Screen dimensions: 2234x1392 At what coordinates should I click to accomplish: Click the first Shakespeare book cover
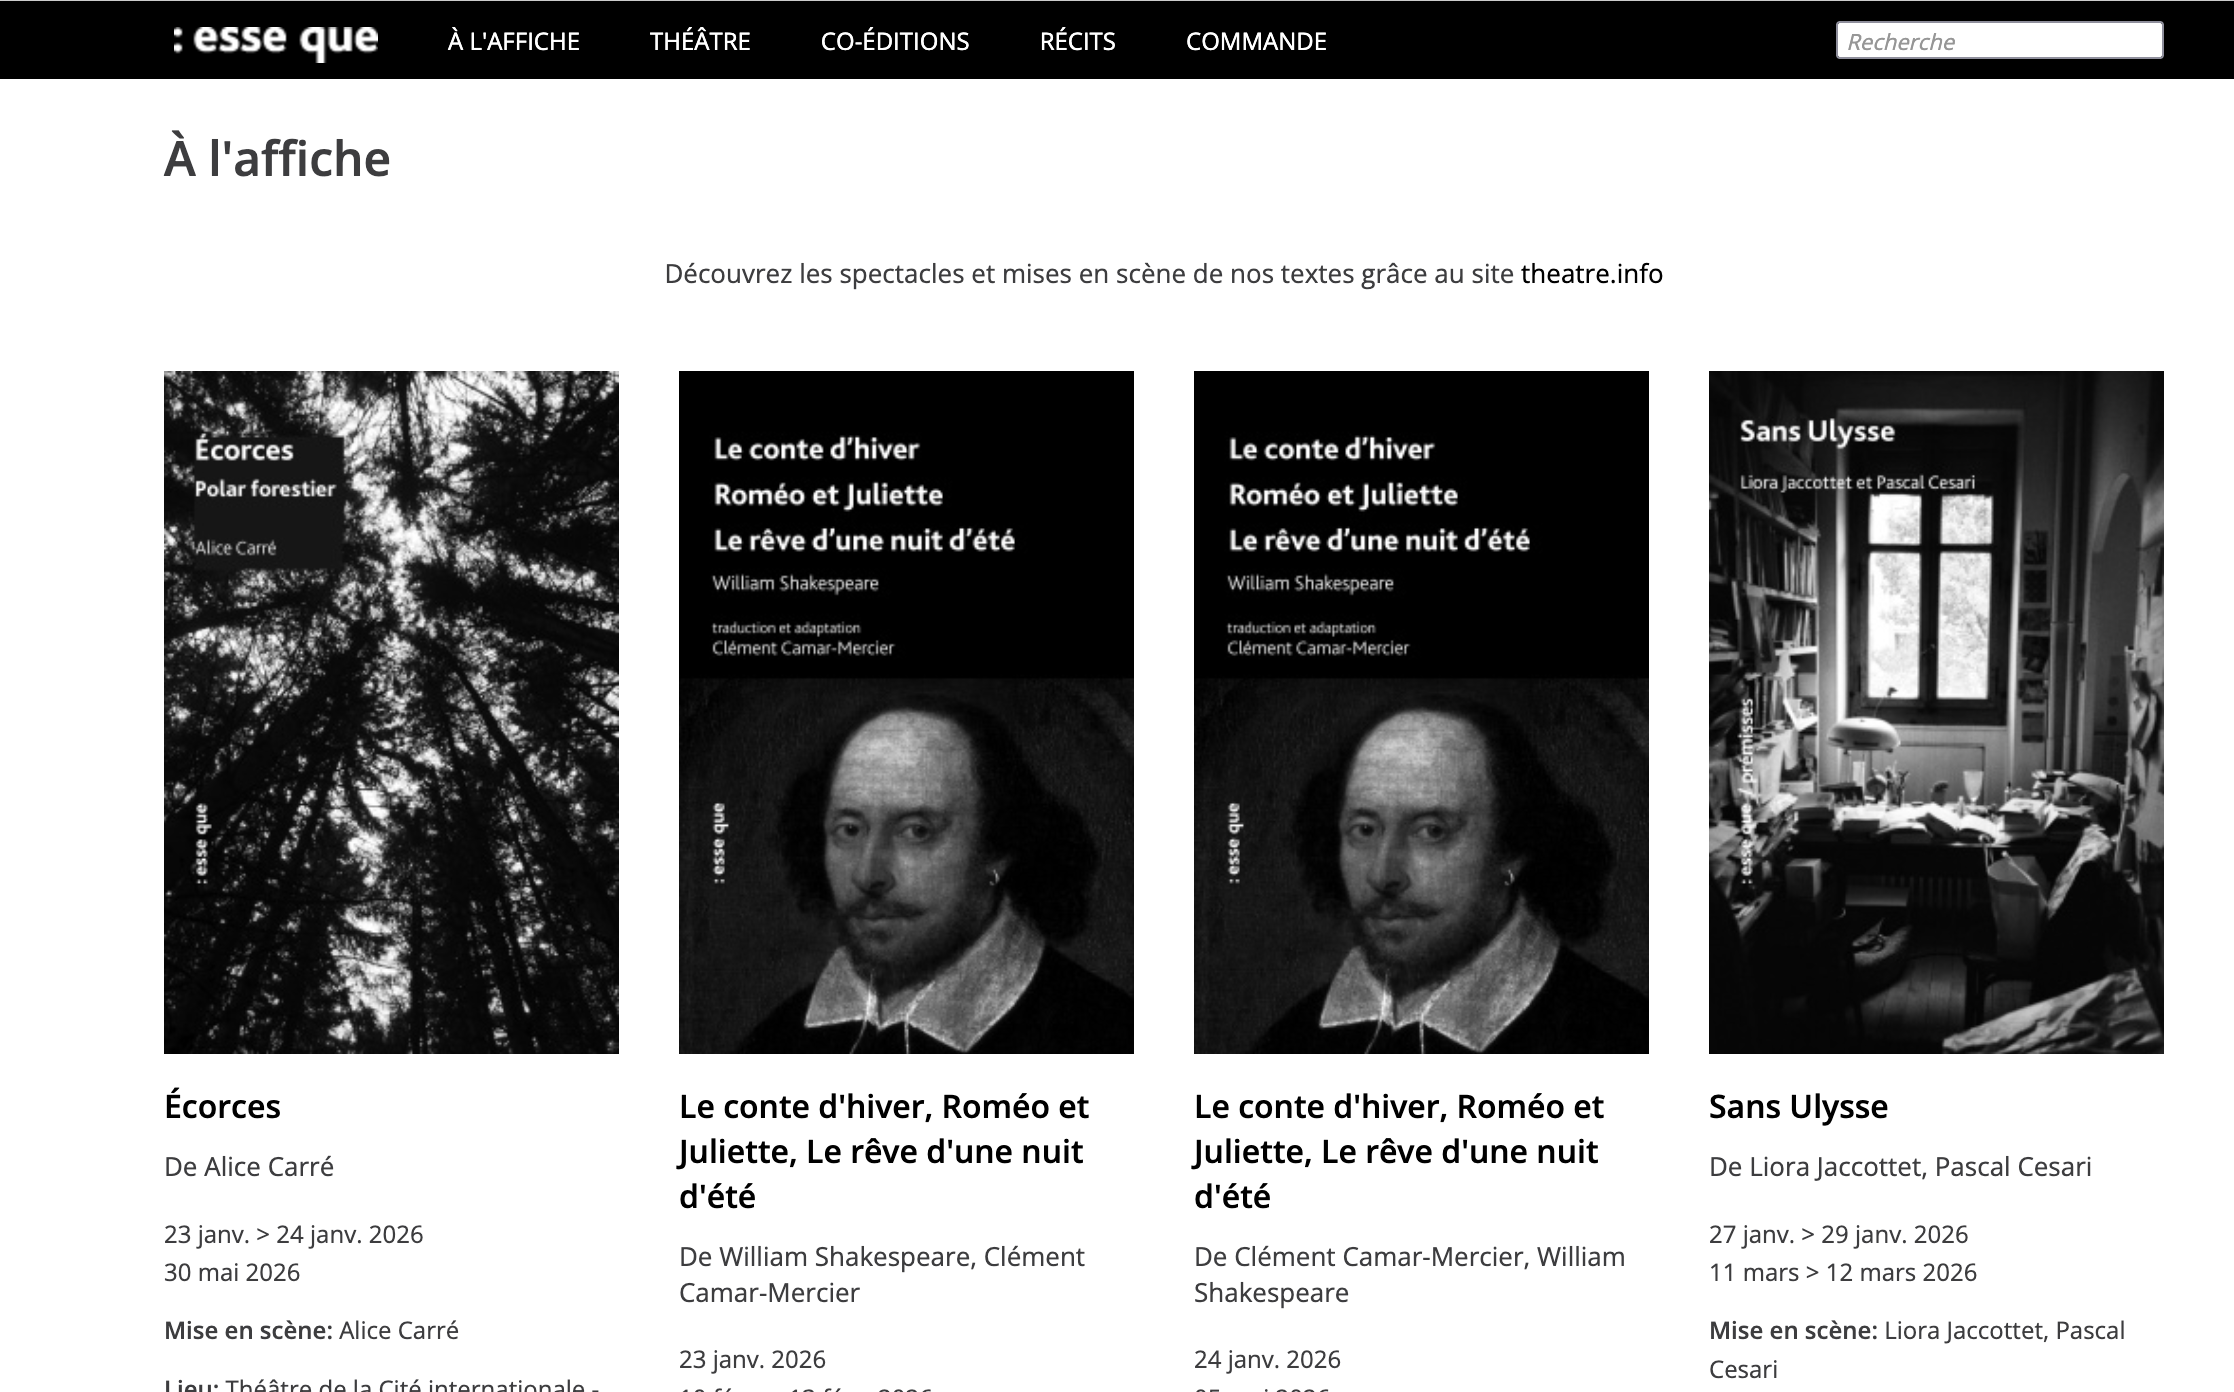(x=906, y=712)
